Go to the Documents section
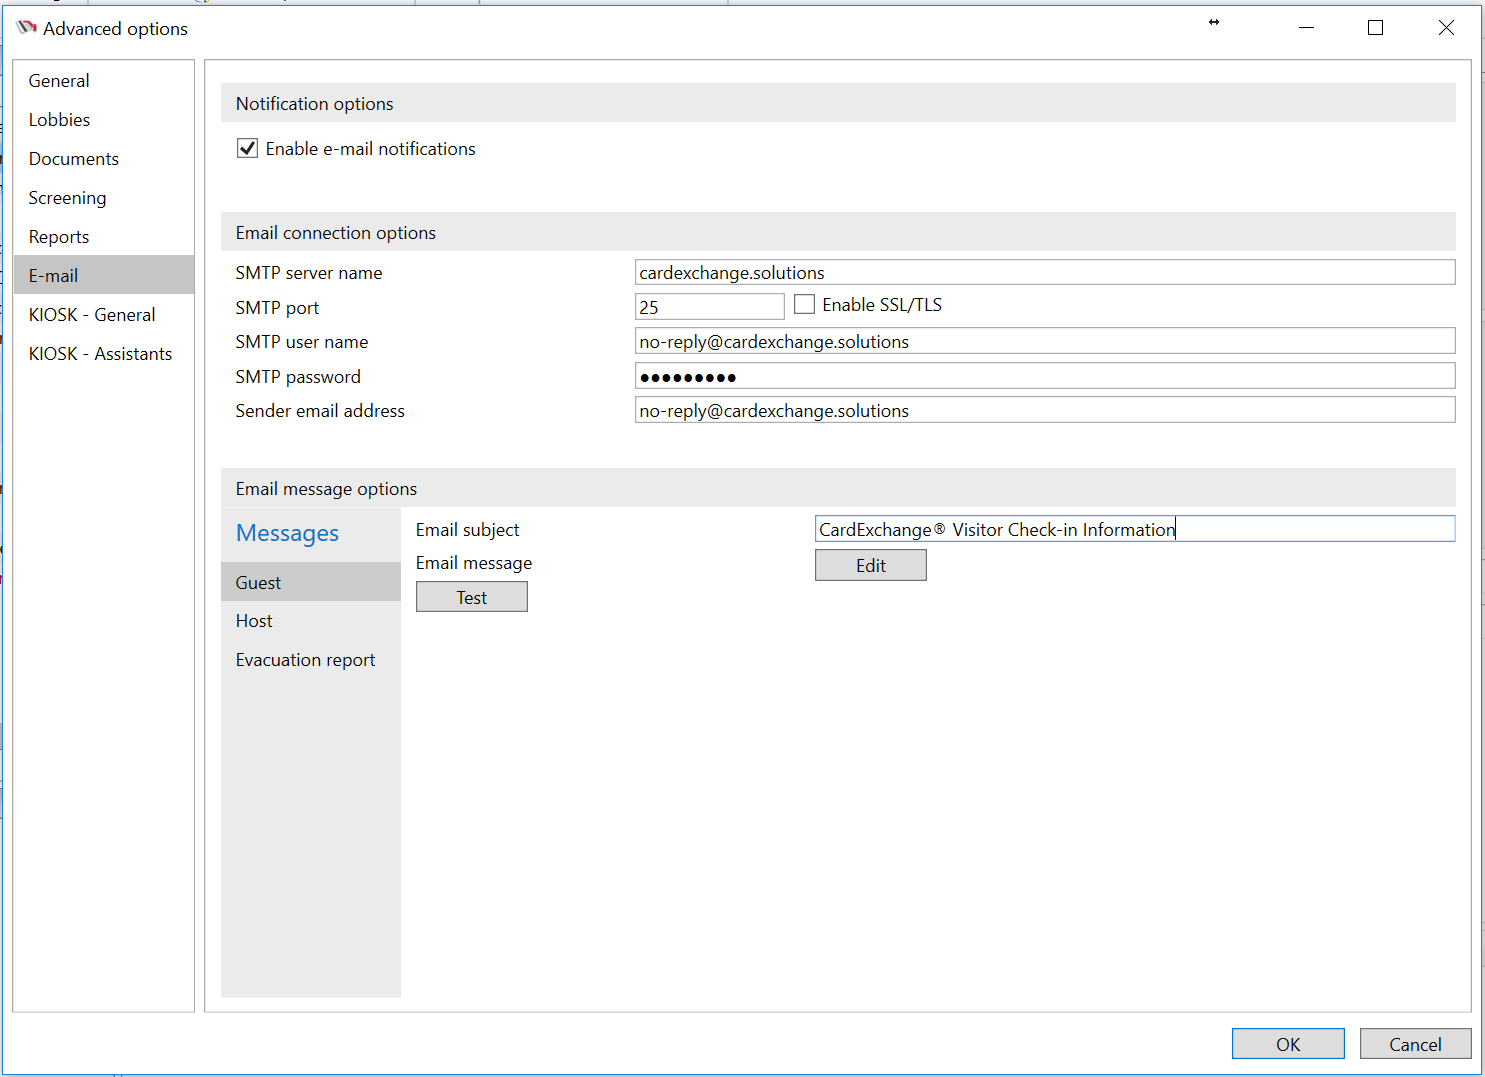The height and width of the screenshot is (1077, 1485). 104,159
